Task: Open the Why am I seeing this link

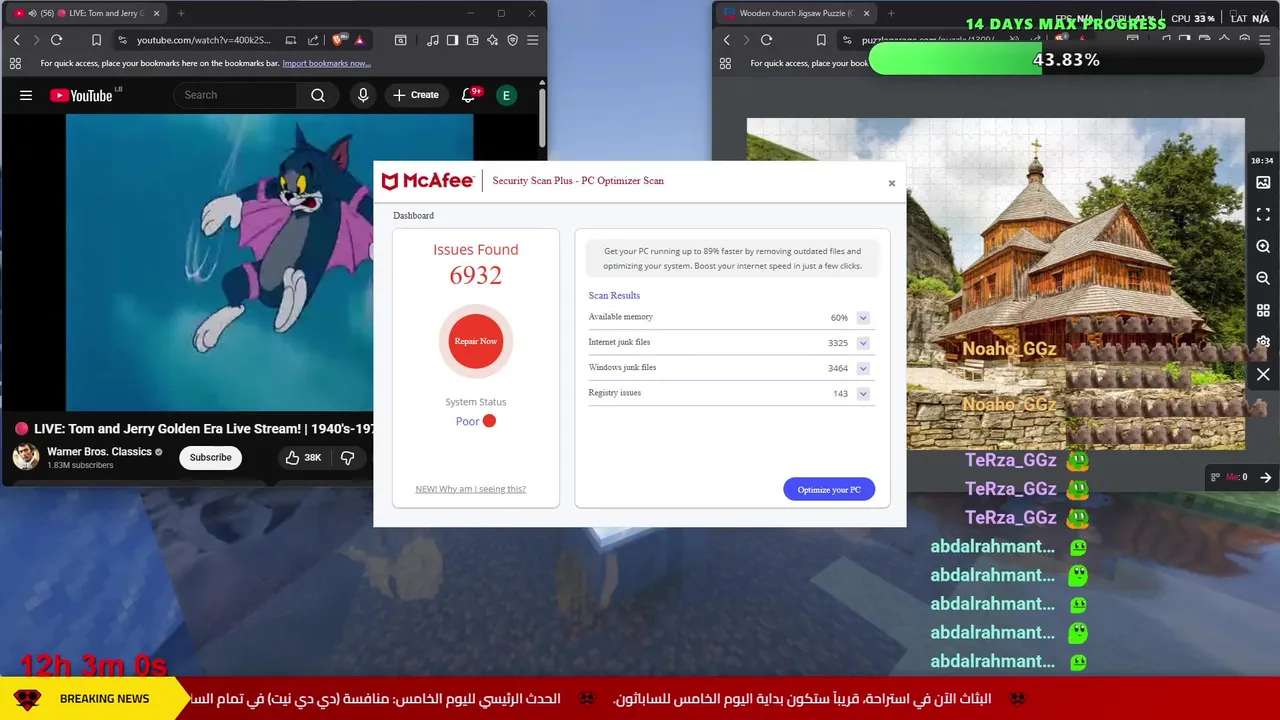Action: click(470, 489)
